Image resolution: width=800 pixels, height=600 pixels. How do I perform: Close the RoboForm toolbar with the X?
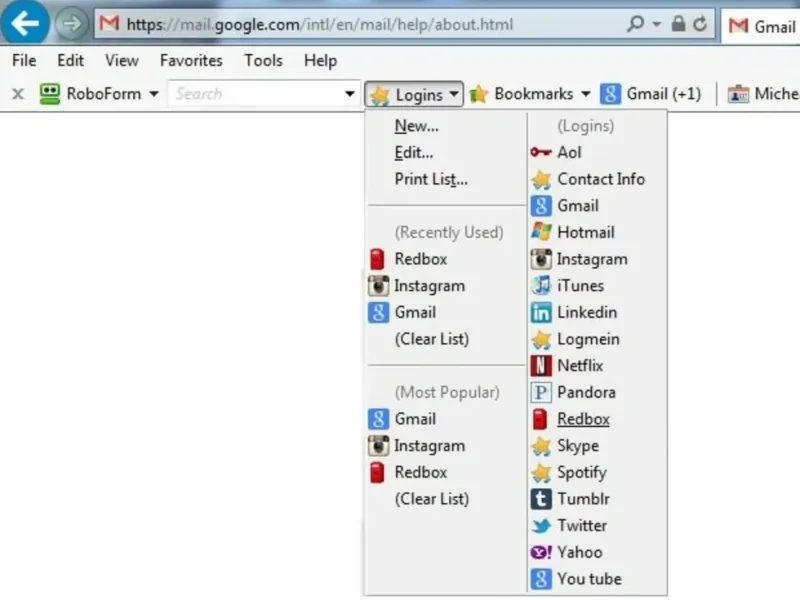(x=18, y=94)
